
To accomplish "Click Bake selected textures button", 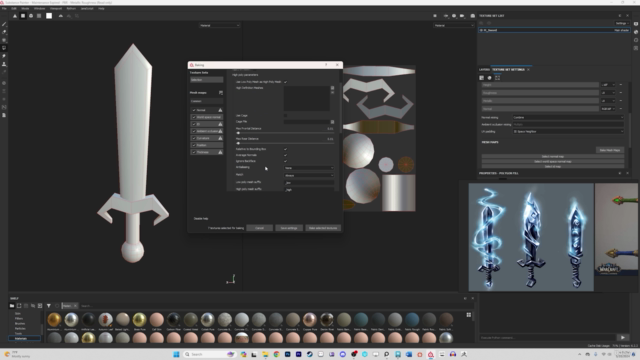I will pyautogui.click(x=323, y=228).
